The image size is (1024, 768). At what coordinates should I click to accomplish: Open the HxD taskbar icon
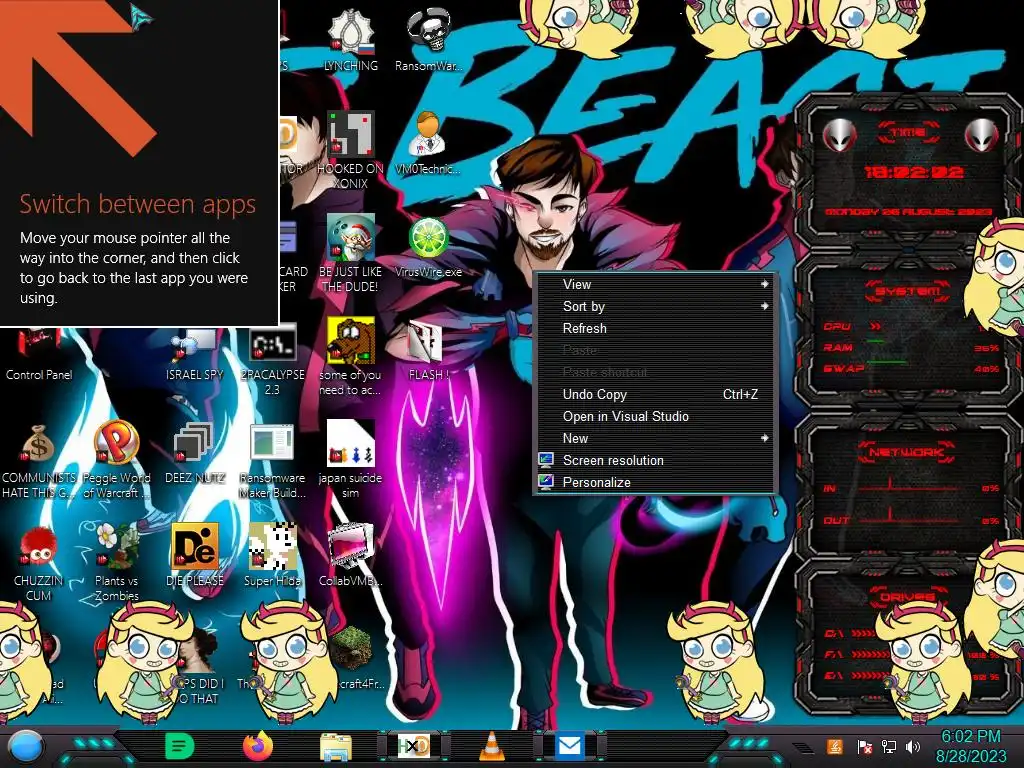414,746
